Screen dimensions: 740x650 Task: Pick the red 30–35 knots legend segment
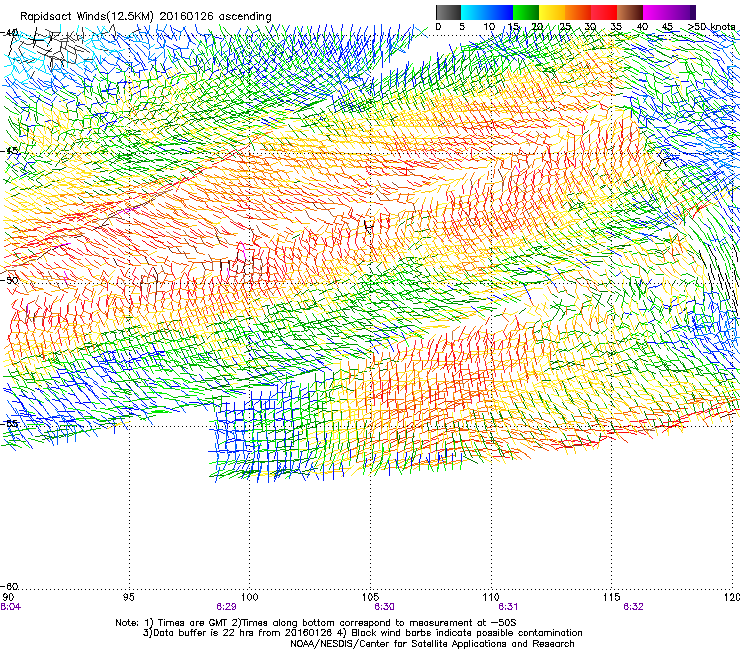604,12
